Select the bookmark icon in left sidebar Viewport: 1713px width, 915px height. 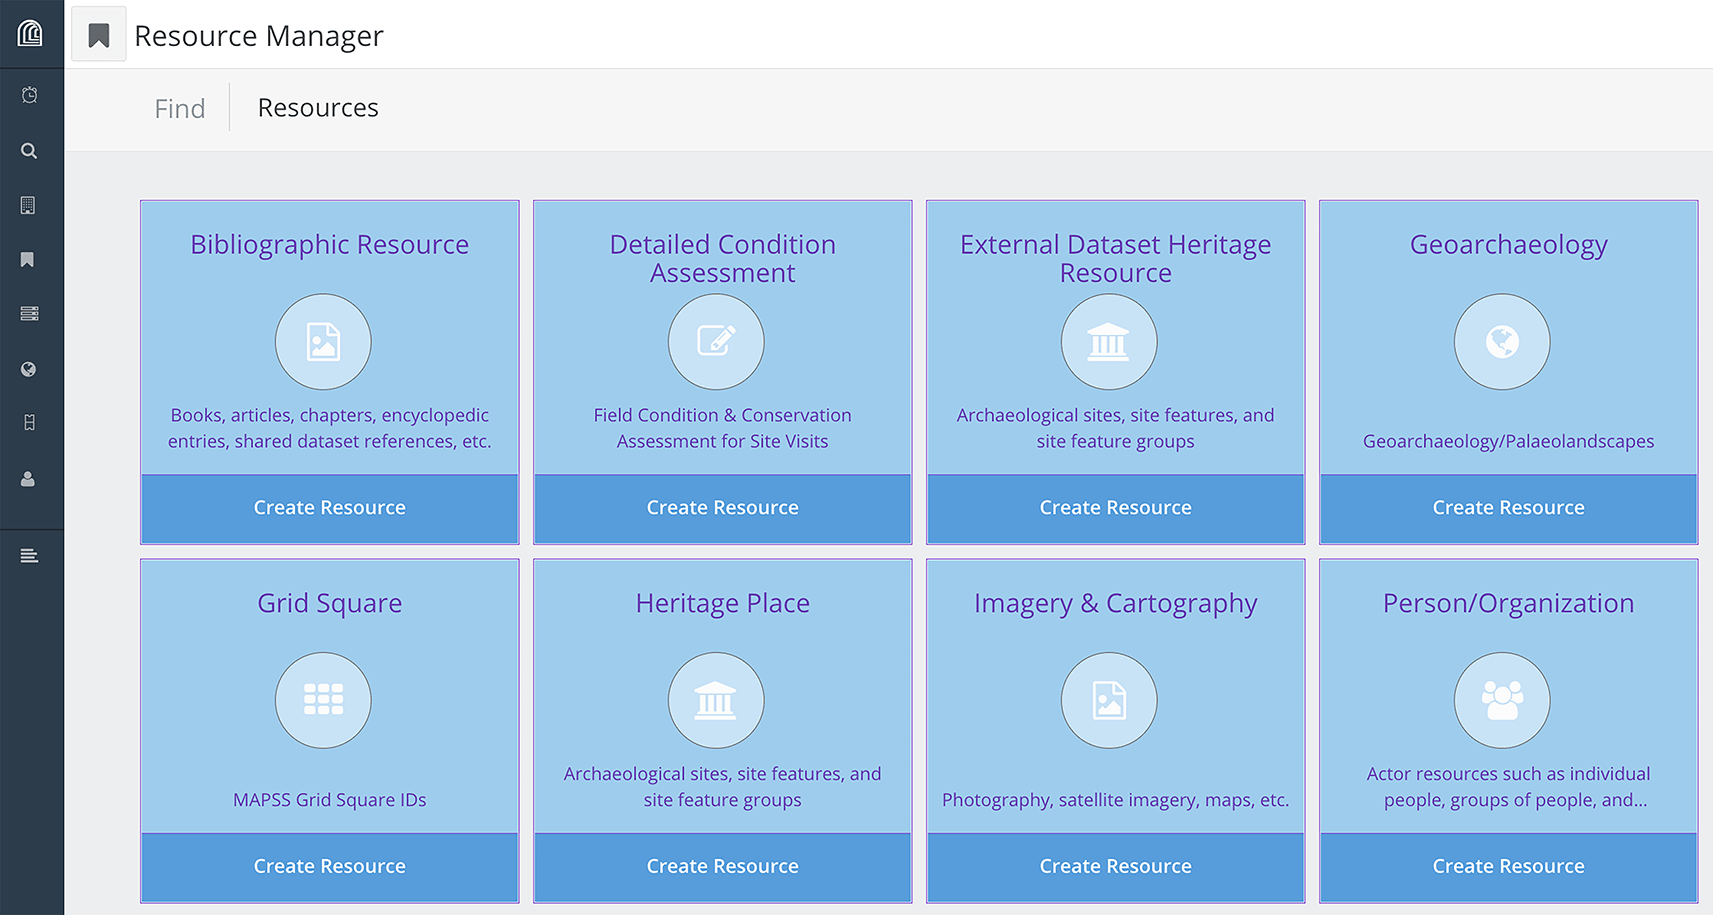pyautogui.click(x=28, y=260)
